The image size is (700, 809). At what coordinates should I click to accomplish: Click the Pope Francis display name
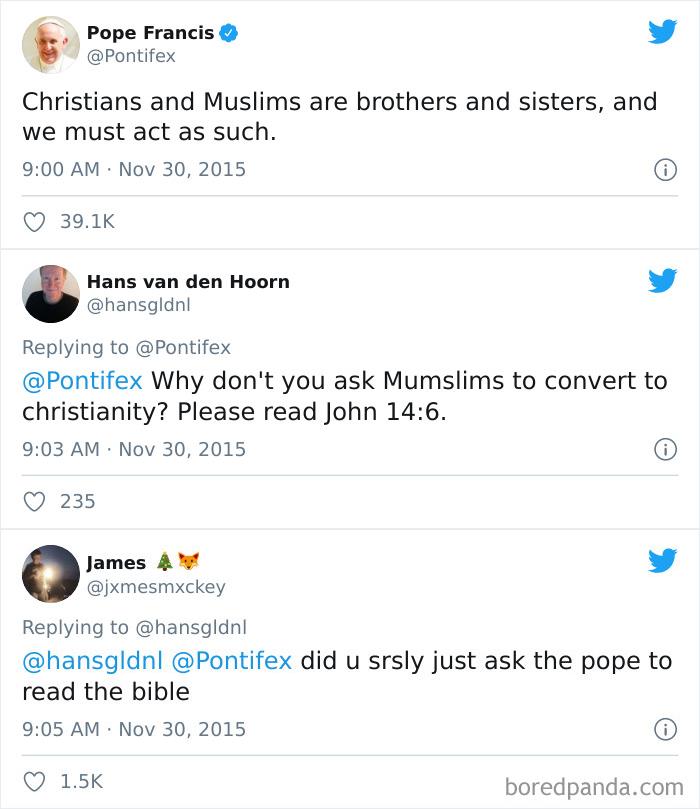point(150,30)
